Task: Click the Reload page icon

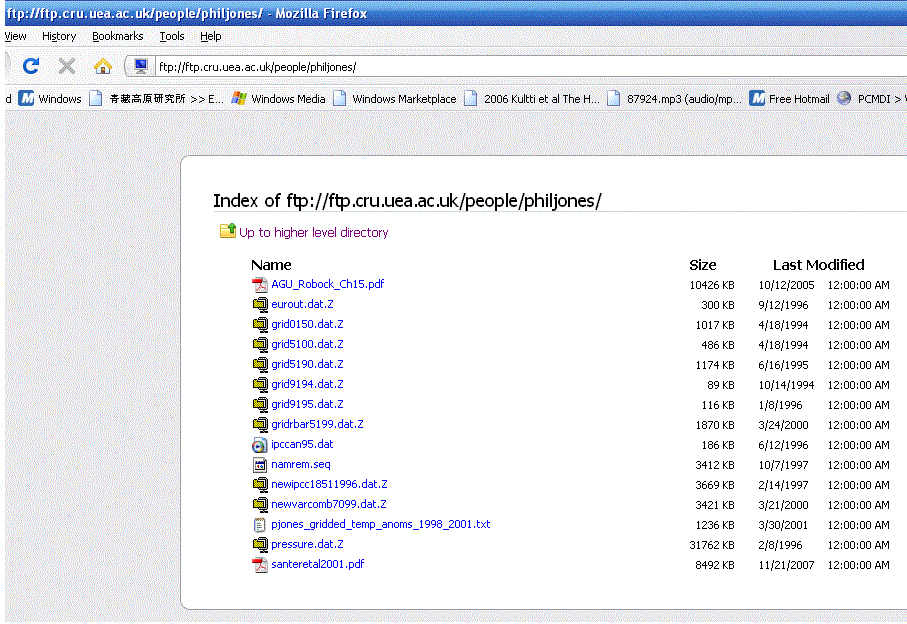Action: (x=31, y=67)
